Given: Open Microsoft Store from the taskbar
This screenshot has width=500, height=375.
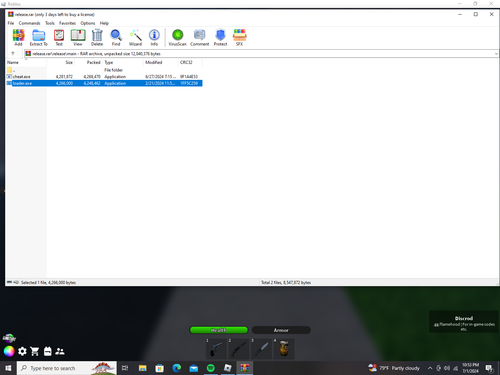Looking at the screenshot, I should [160, 368].
